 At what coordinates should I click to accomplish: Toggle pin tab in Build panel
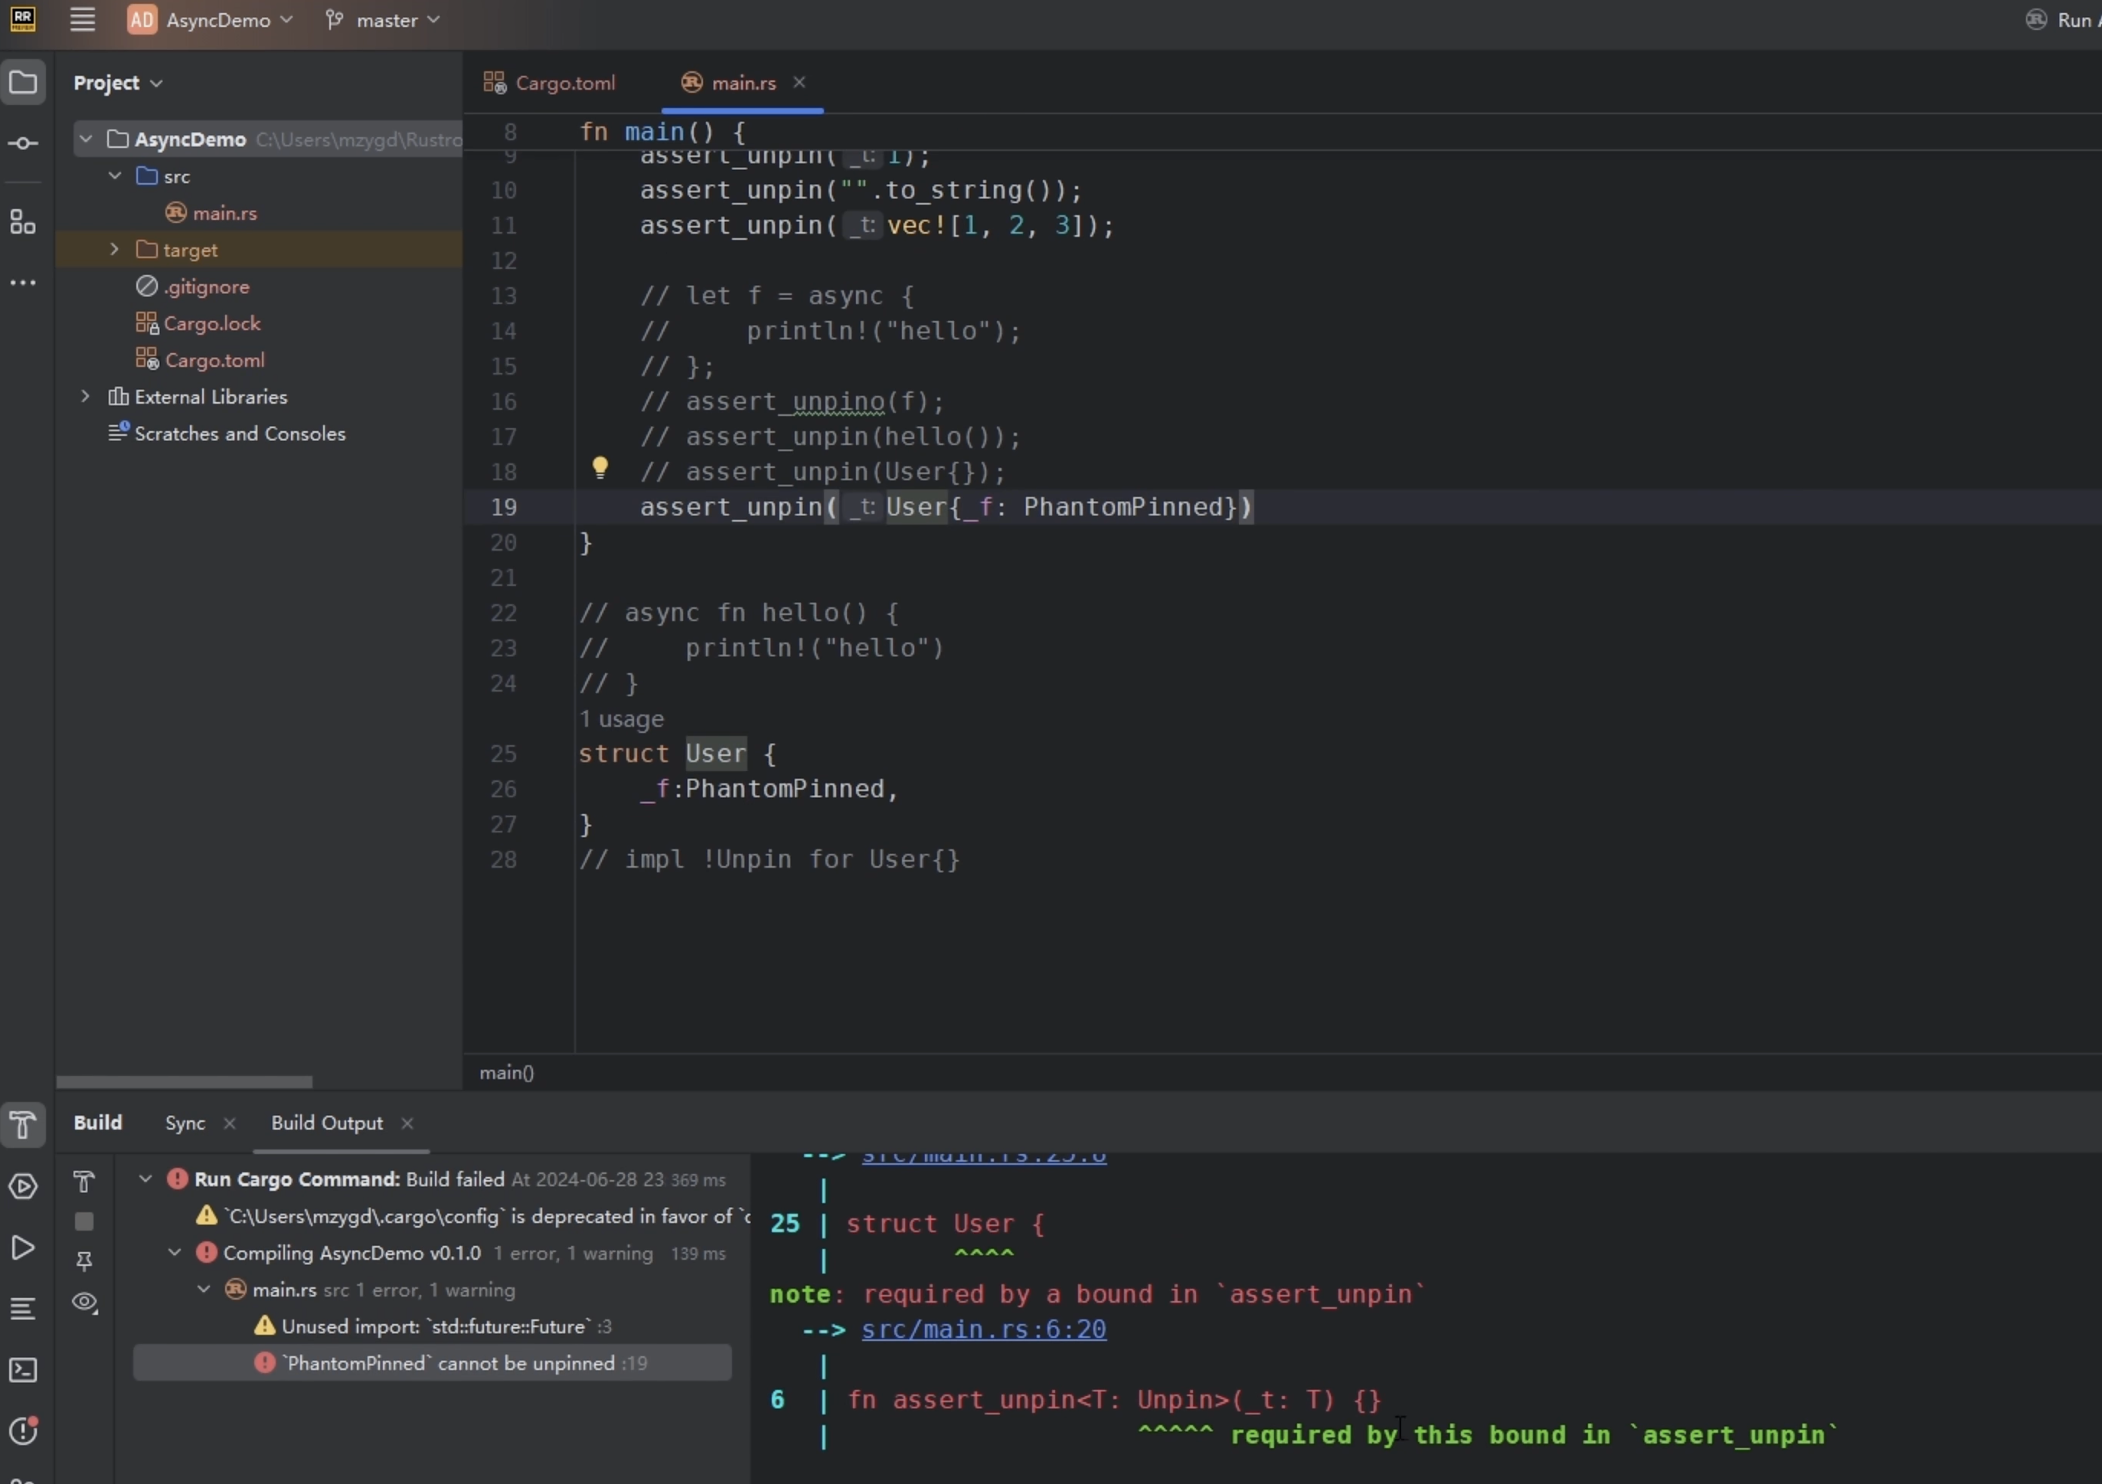click(x=84, y=1261)
